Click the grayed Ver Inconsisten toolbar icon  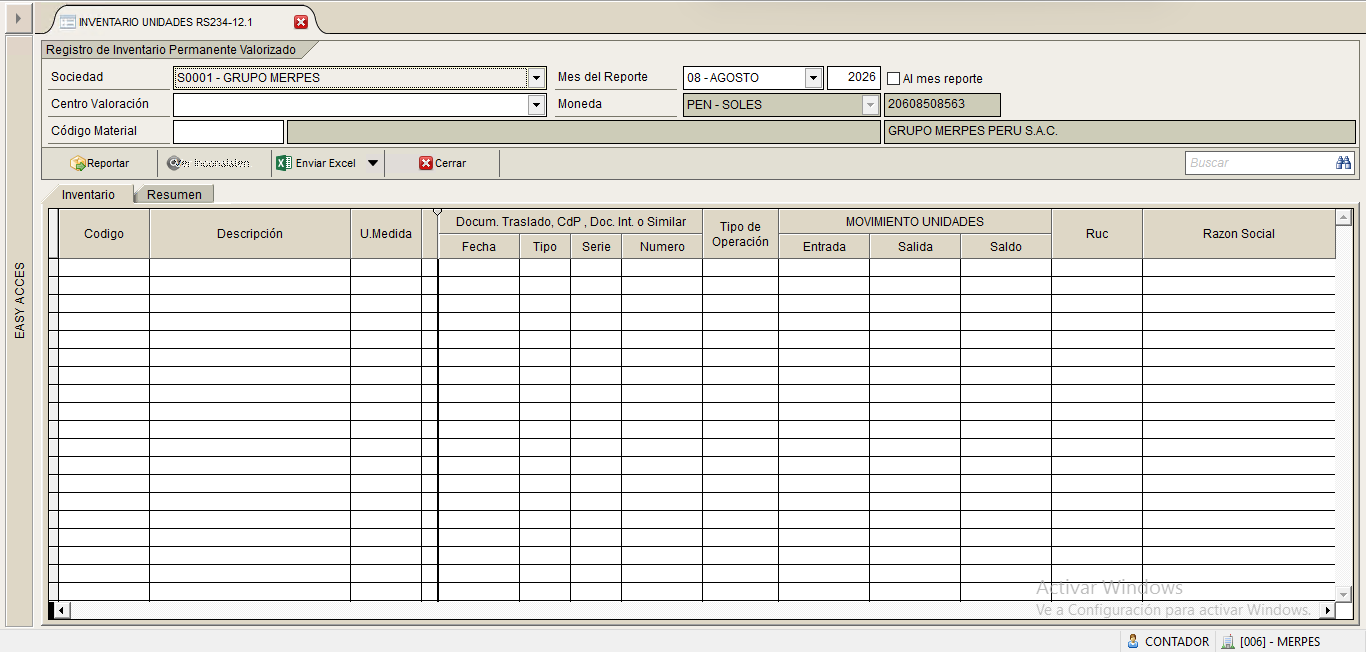pyautogui.click(x=175, y=163)
